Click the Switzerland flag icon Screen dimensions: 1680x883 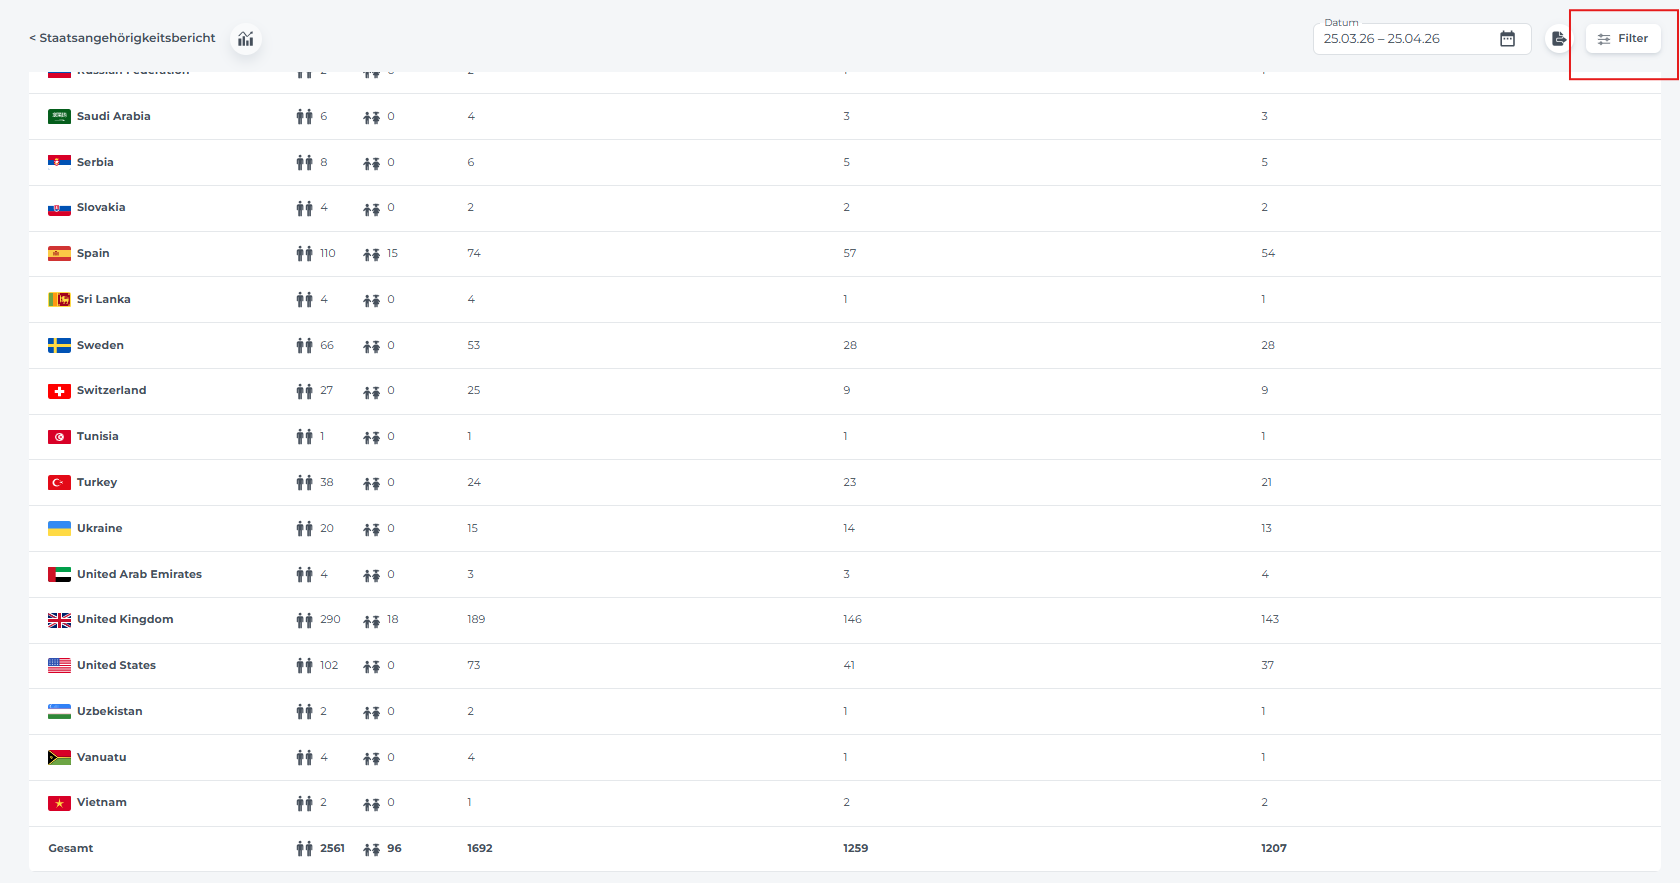coord(59,391)
